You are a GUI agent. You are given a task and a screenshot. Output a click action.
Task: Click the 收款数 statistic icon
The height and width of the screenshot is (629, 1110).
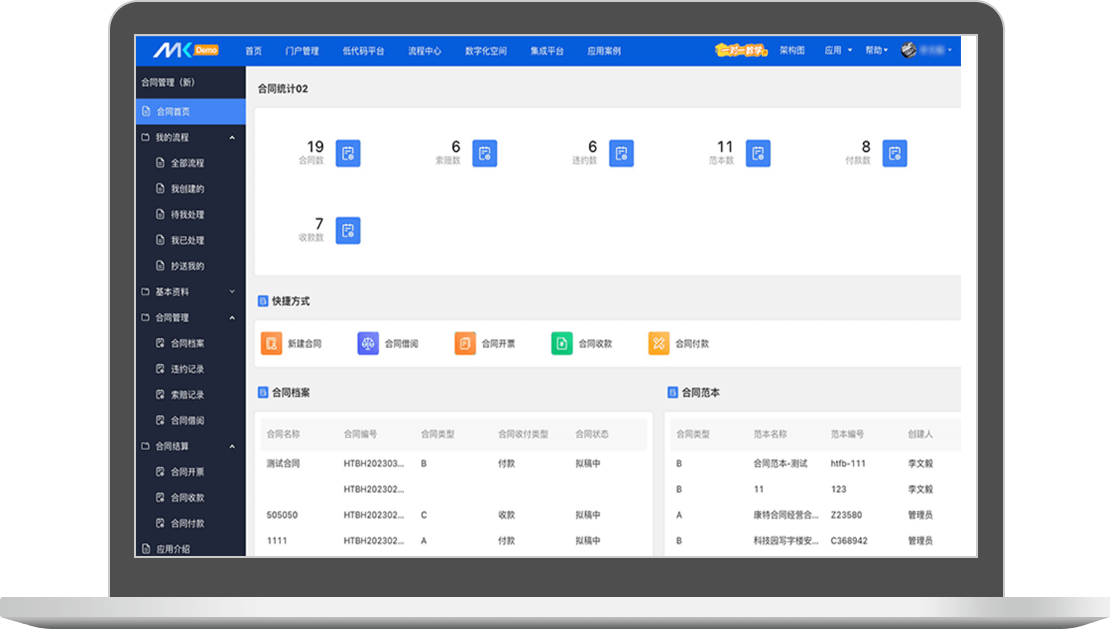point(347,230)
